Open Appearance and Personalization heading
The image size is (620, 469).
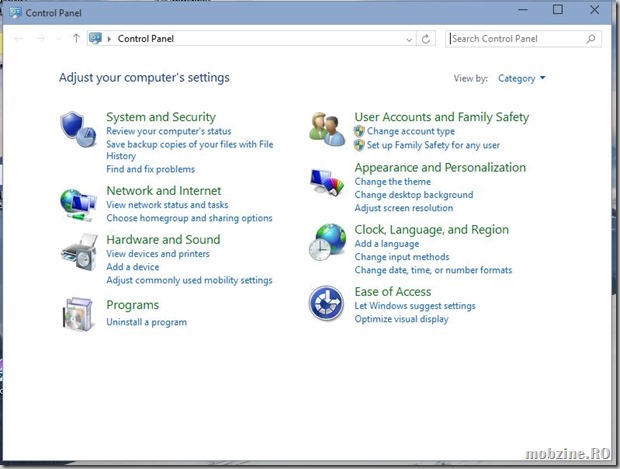(440, 168)
